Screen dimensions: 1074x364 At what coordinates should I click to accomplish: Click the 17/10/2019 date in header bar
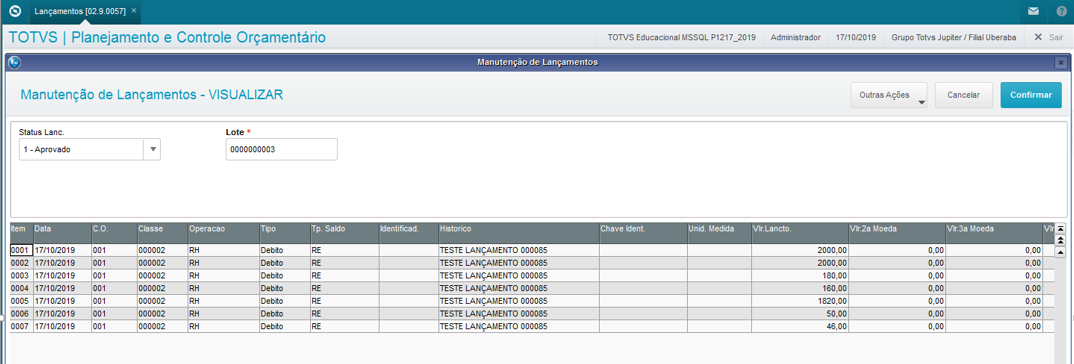click(x=856, y=37)
